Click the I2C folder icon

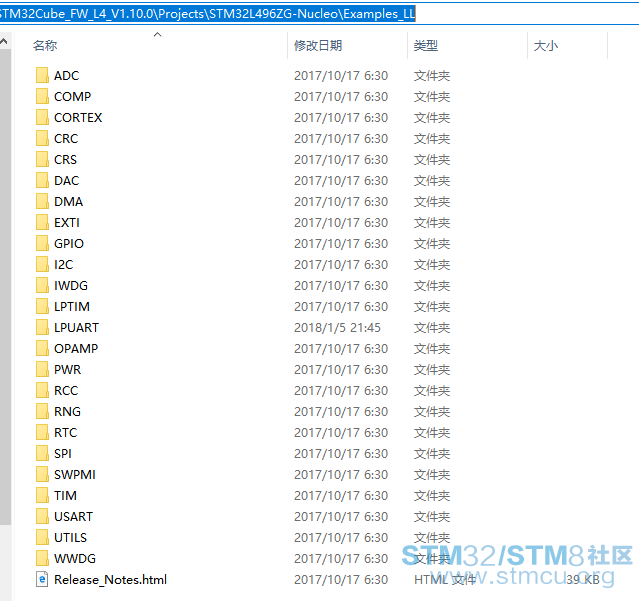[42, 264]
